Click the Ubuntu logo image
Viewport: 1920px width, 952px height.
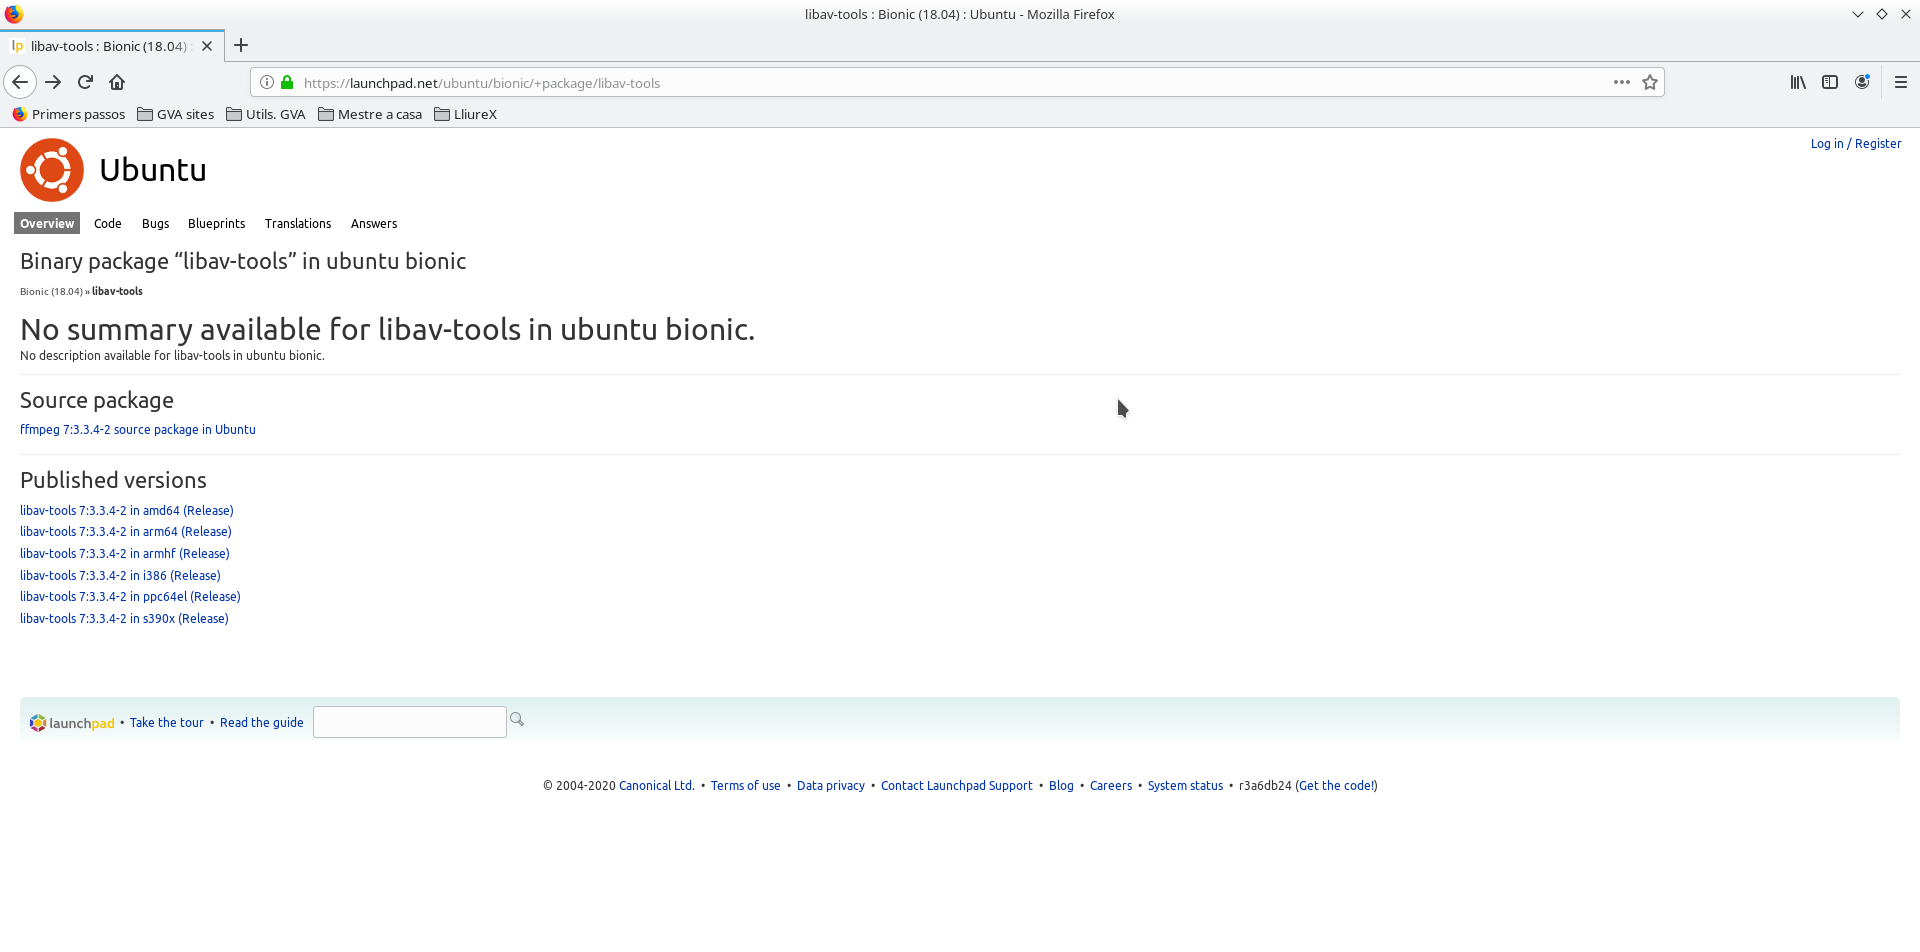[52, 170]
